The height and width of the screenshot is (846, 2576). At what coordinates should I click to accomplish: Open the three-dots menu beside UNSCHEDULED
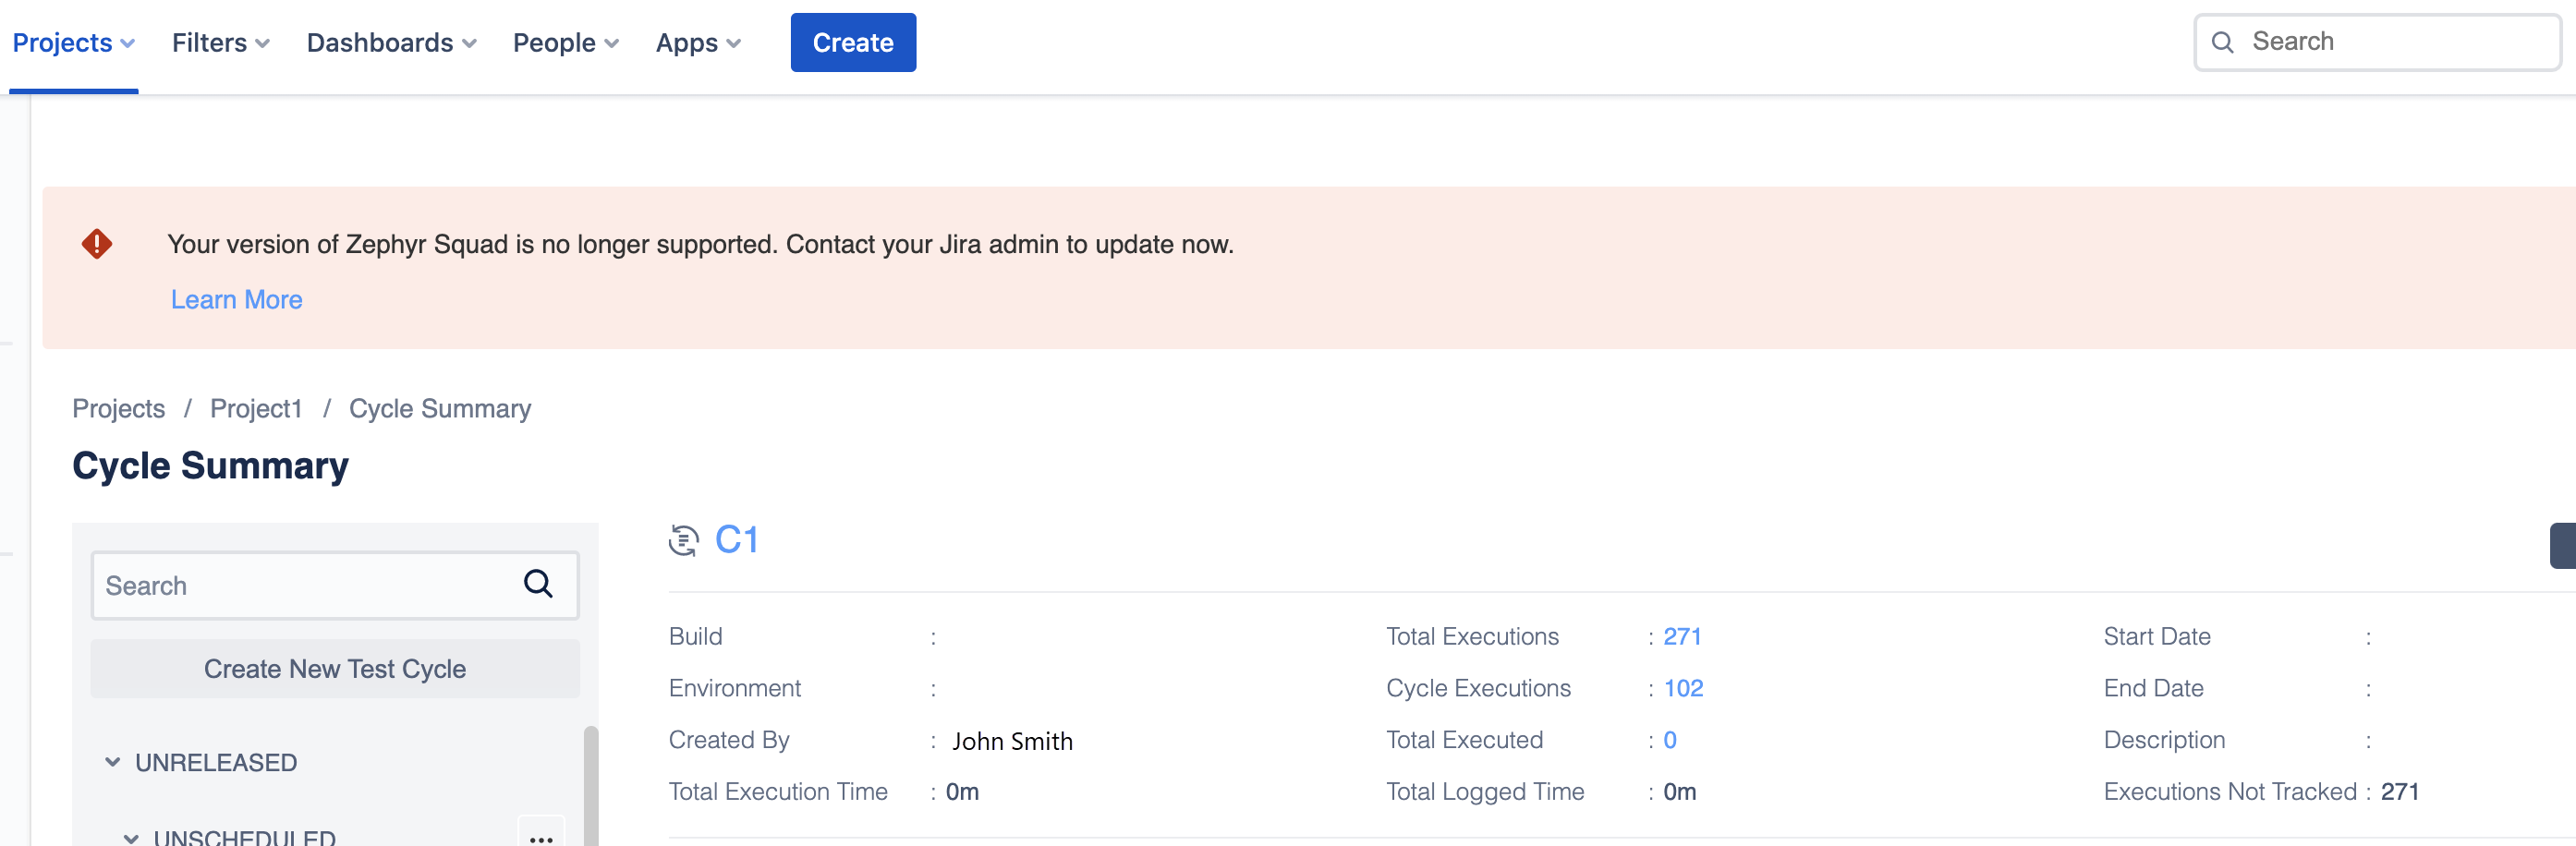[541, 836]
